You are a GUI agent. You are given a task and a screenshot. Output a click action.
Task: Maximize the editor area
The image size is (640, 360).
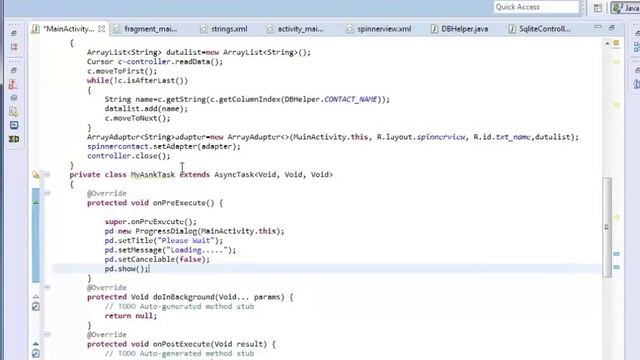pyautogui.click(x=611, y=28)
